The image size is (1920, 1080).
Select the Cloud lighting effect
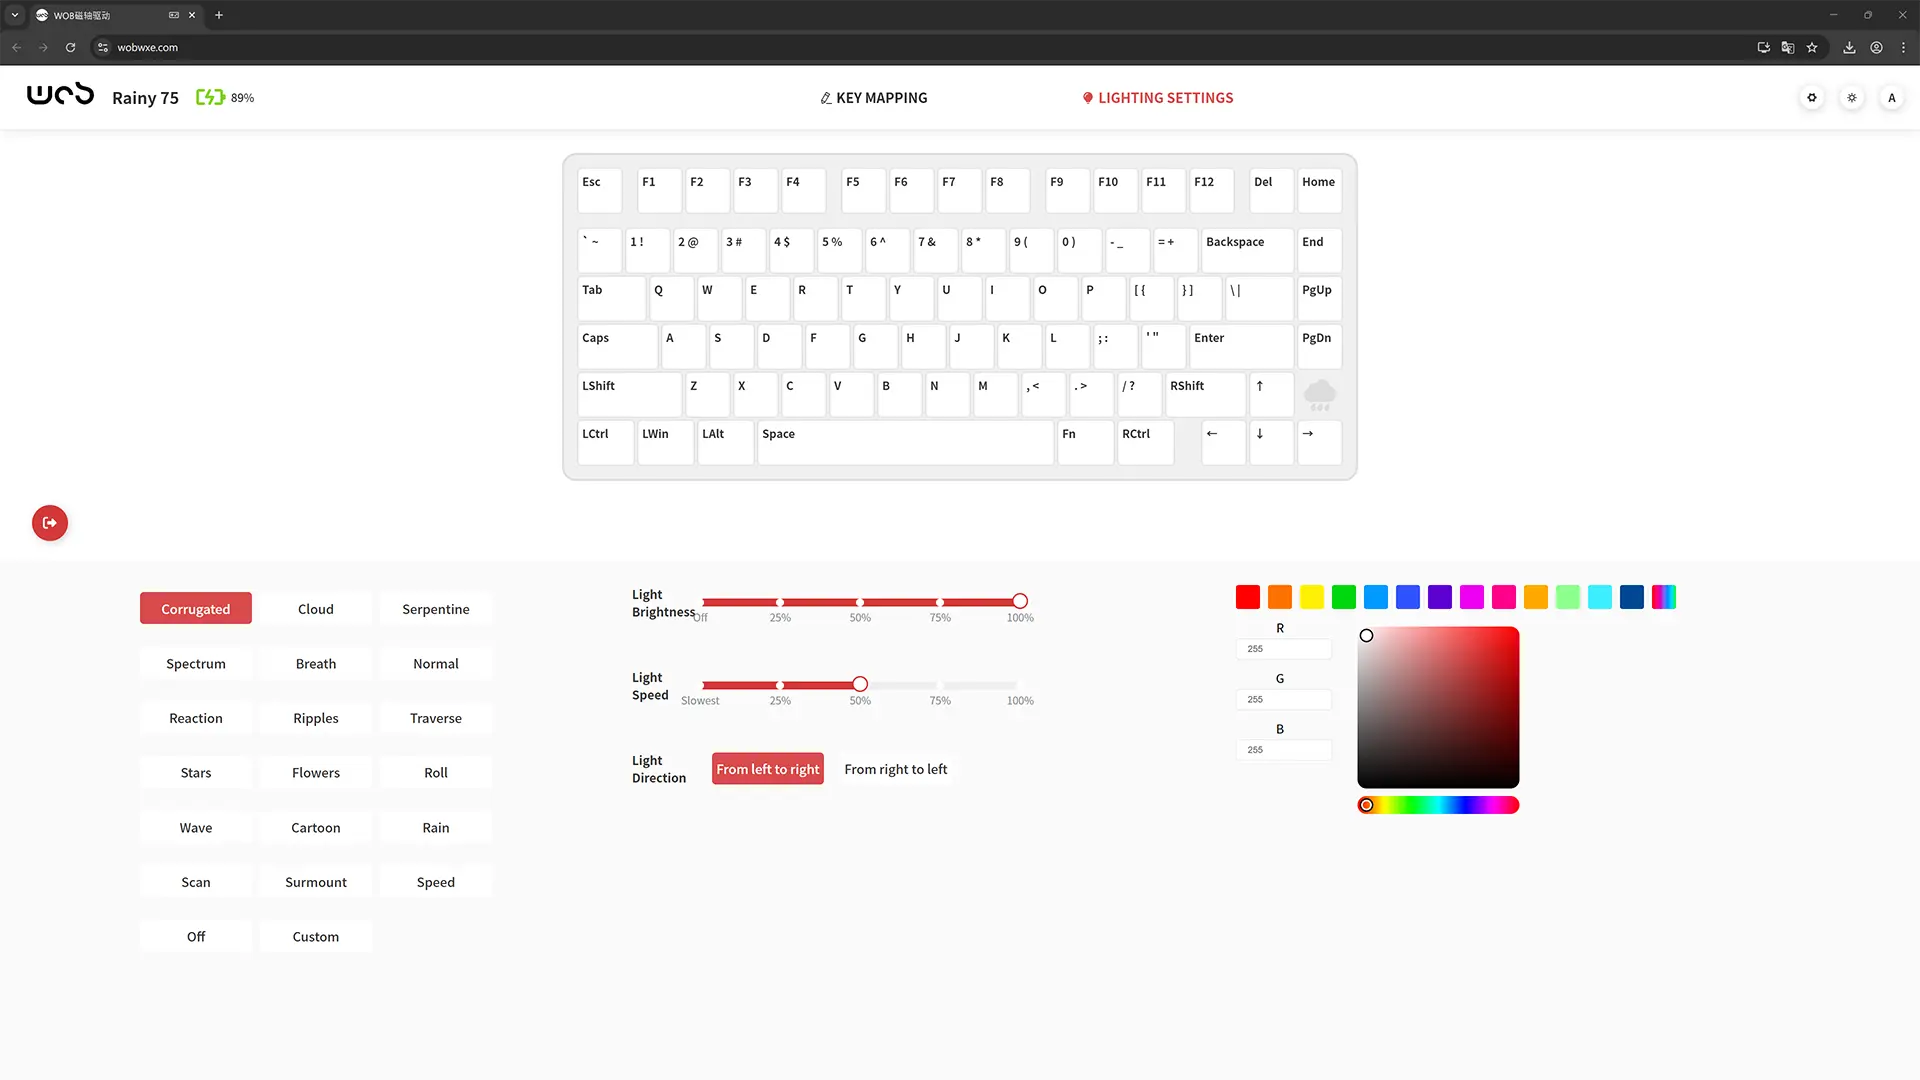coord(316,609)
